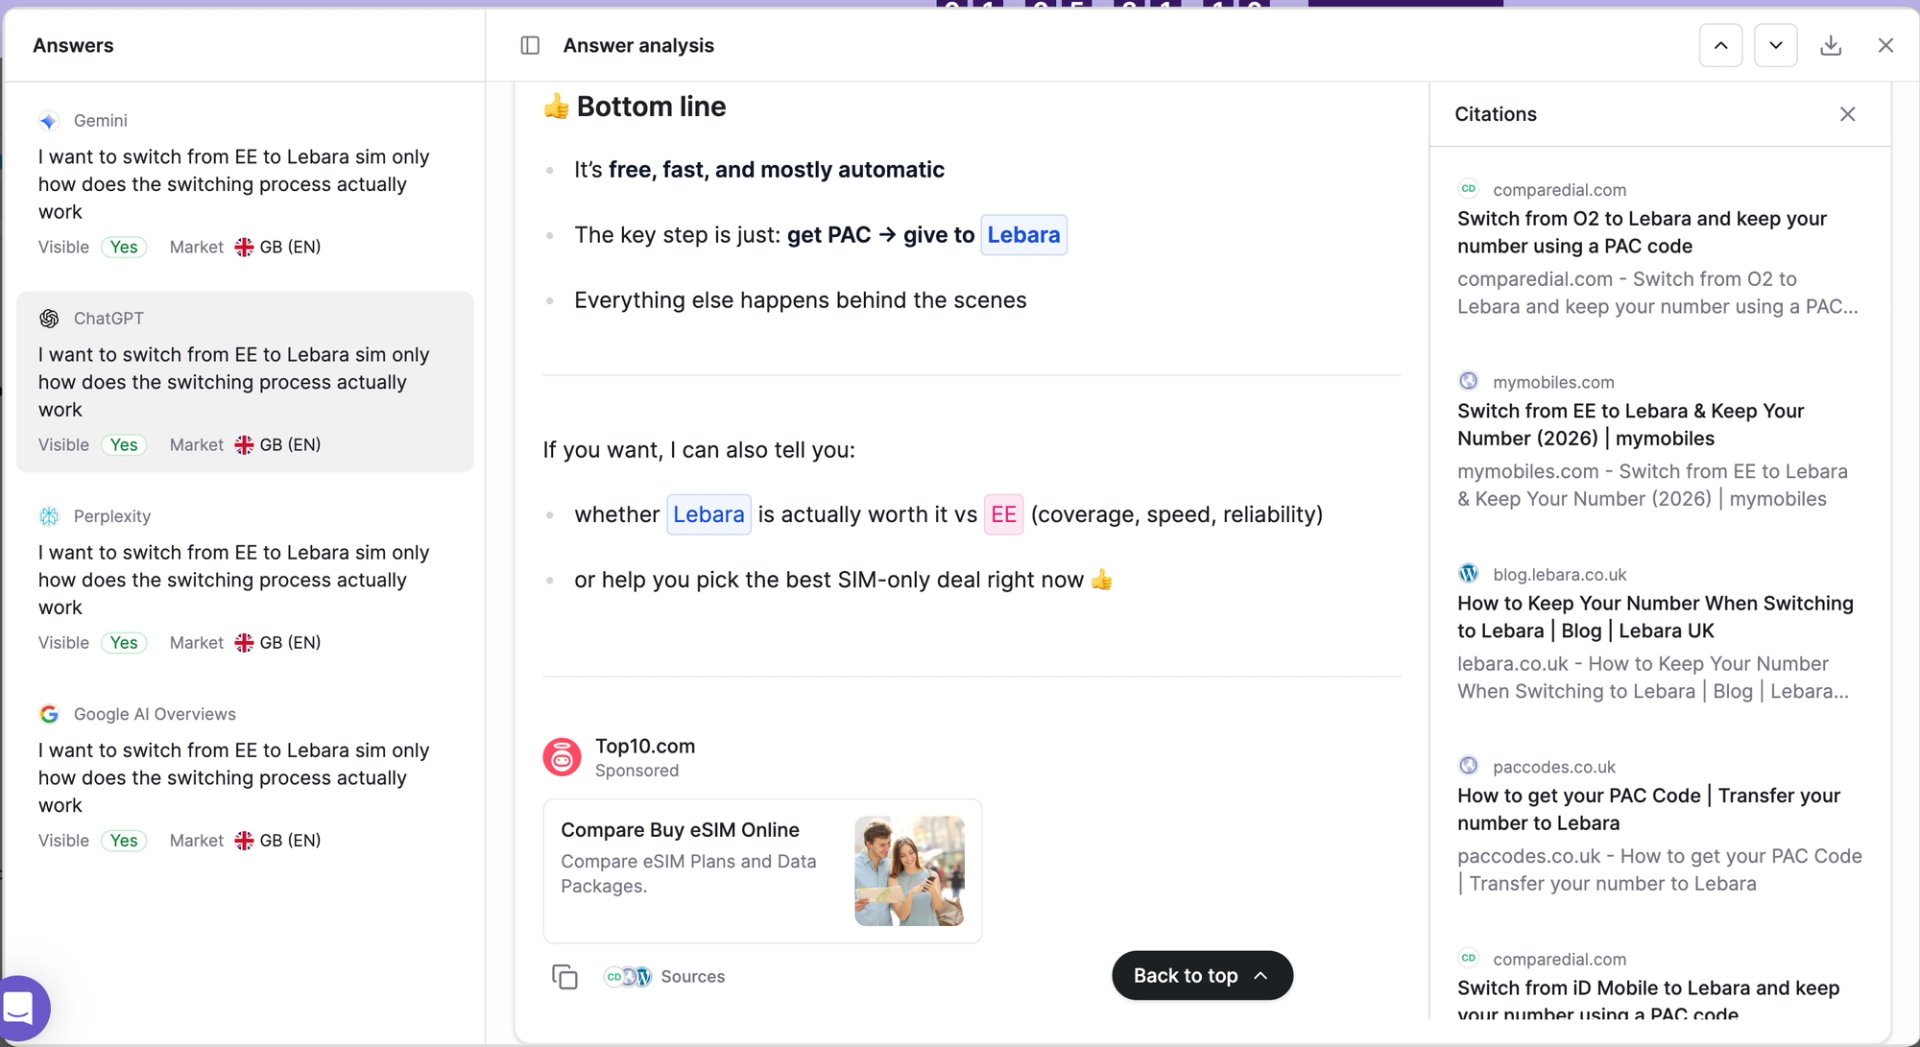Select the Perplexity answer card
Viewport: 1920px width, 1047px height.
click(244, 579)
